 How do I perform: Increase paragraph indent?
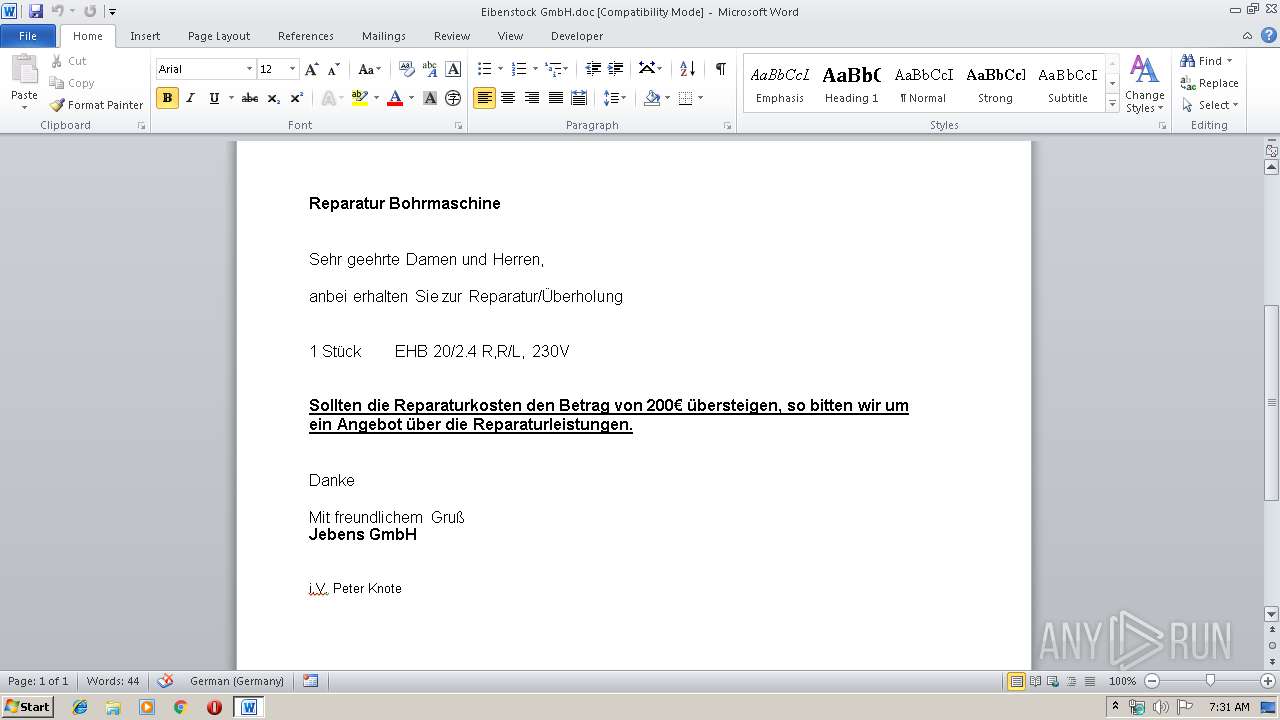[616, 69]
